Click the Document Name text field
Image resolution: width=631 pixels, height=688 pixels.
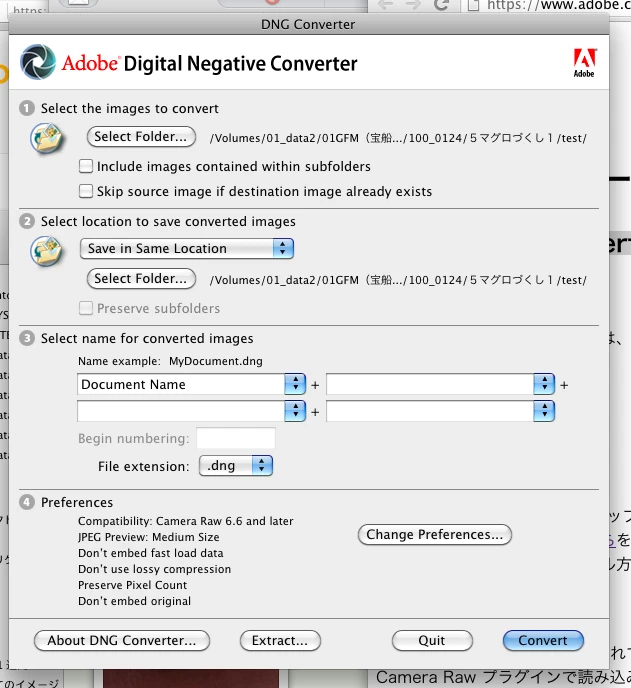181,384
